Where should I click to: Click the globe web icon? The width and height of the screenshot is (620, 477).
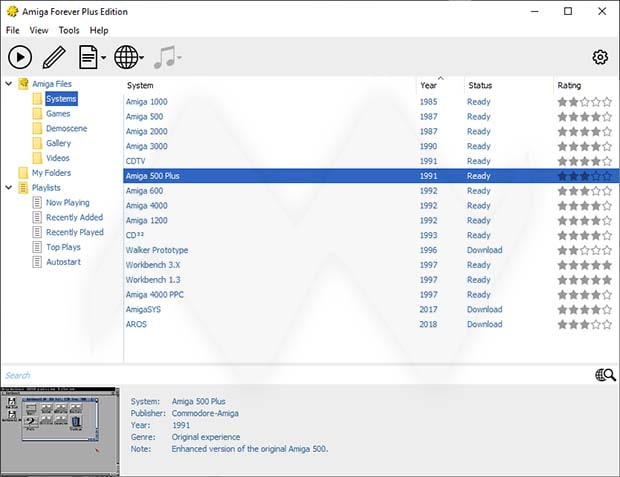[x=126, y=58]
